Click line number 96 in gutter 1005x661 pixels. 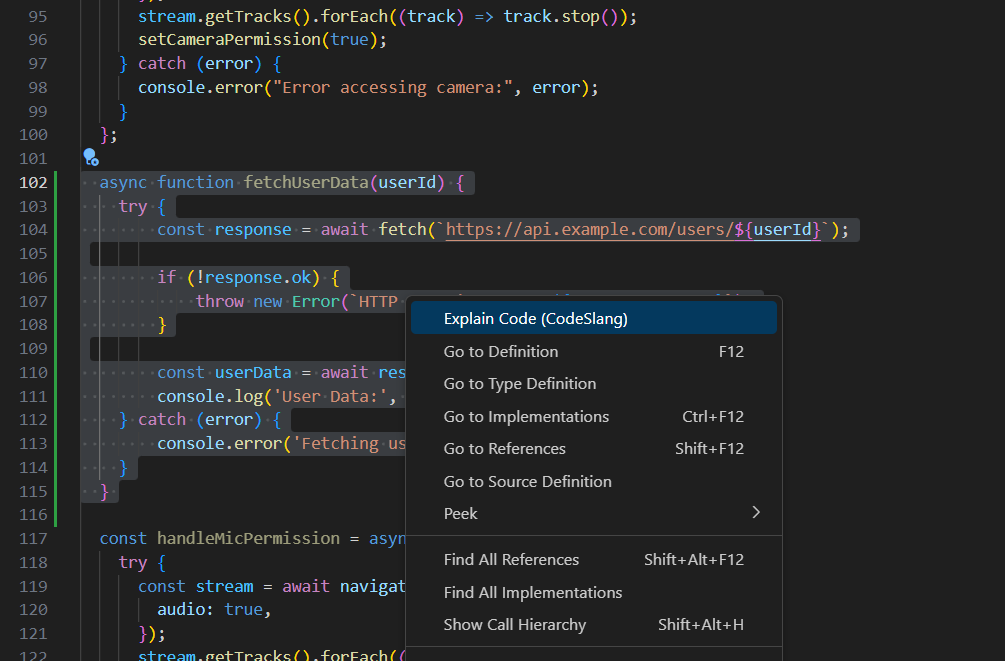pos(38,40)
